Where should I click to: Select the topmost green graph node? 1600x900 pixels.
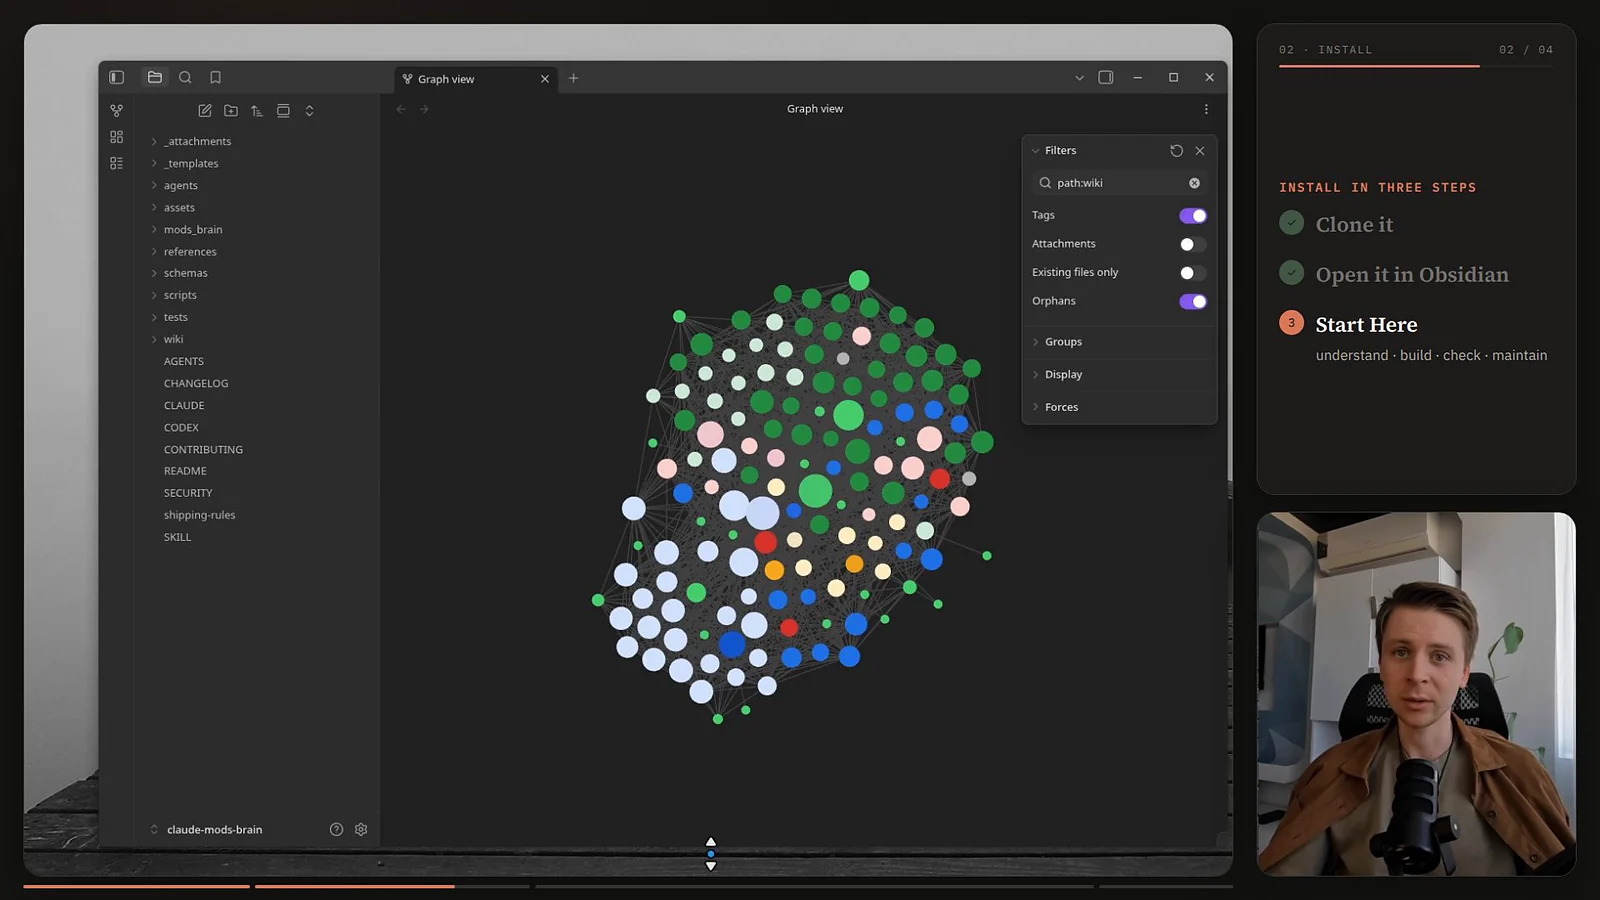click(859, 280)
